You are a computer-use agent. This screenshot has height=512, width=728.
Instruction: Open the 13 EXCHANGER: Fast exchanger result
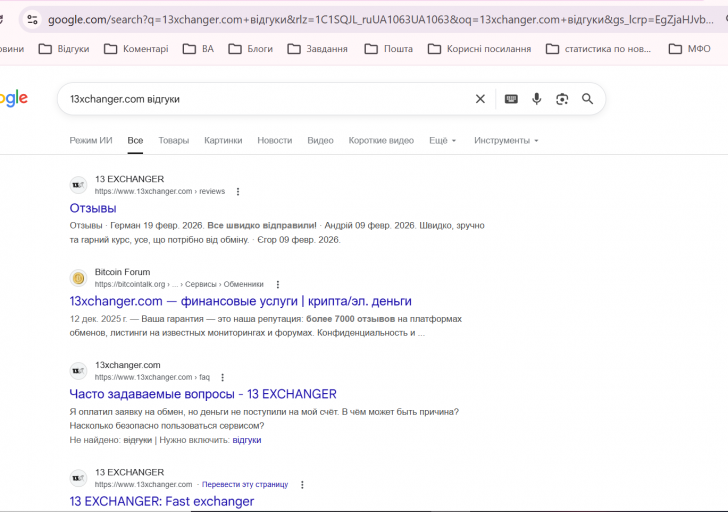click(x=162, y=501)
